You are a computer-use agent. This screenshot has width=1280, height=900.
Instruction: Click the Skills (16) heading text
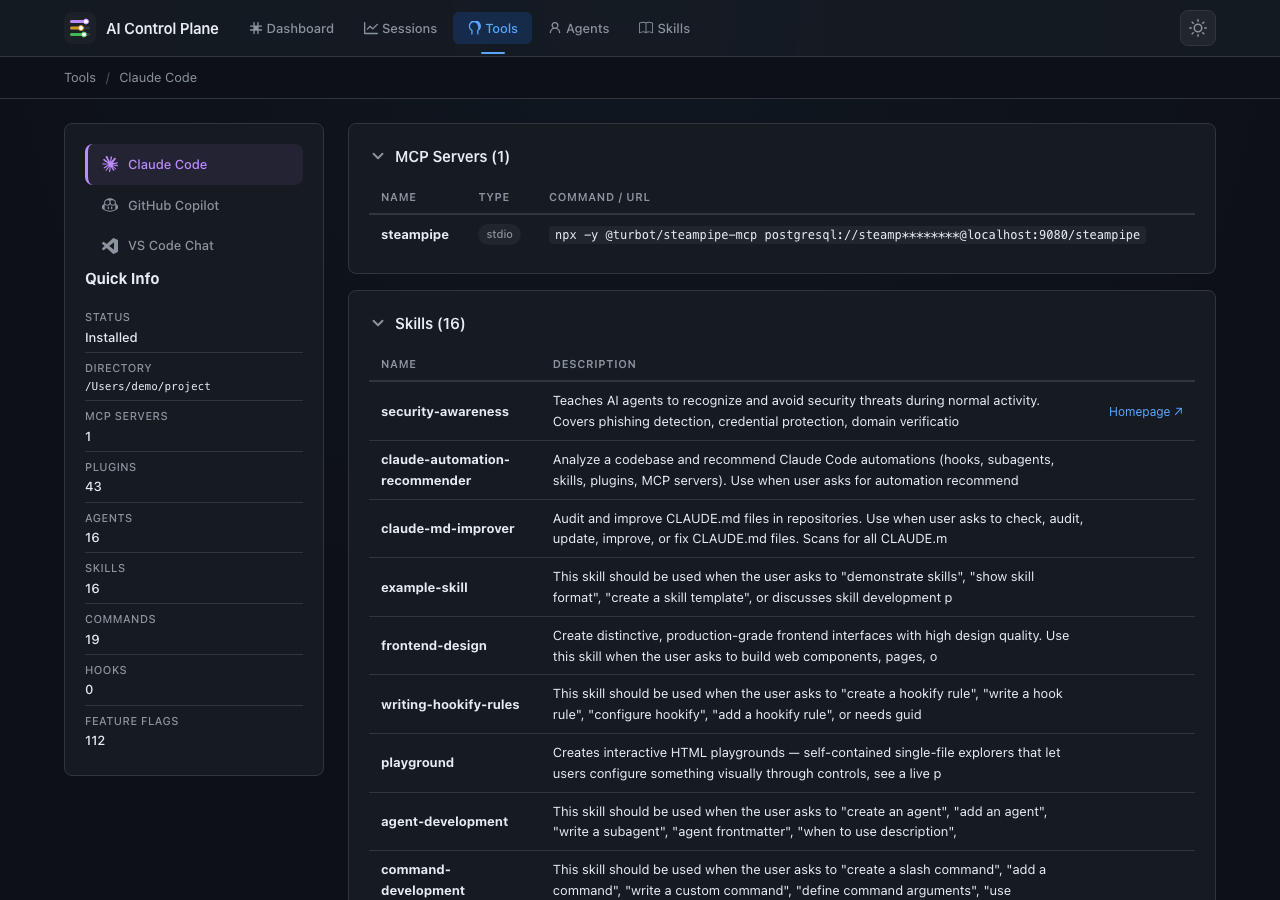pyautogui.click(x=430, y=323)
